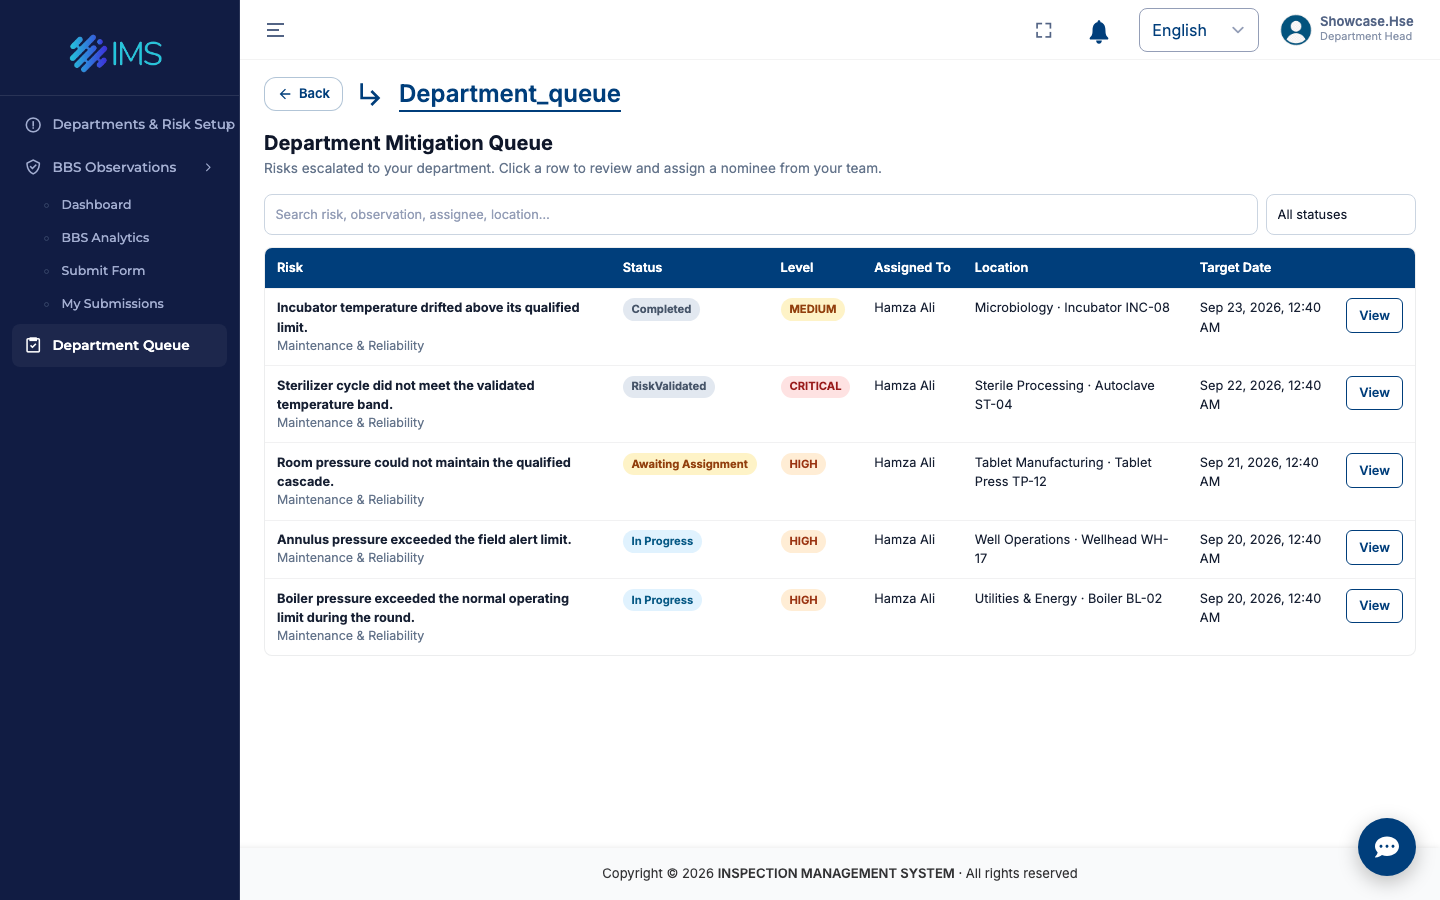Click the Departments & Risk Setup icon
Screen dimensions: 1440x900
(33, 125)
